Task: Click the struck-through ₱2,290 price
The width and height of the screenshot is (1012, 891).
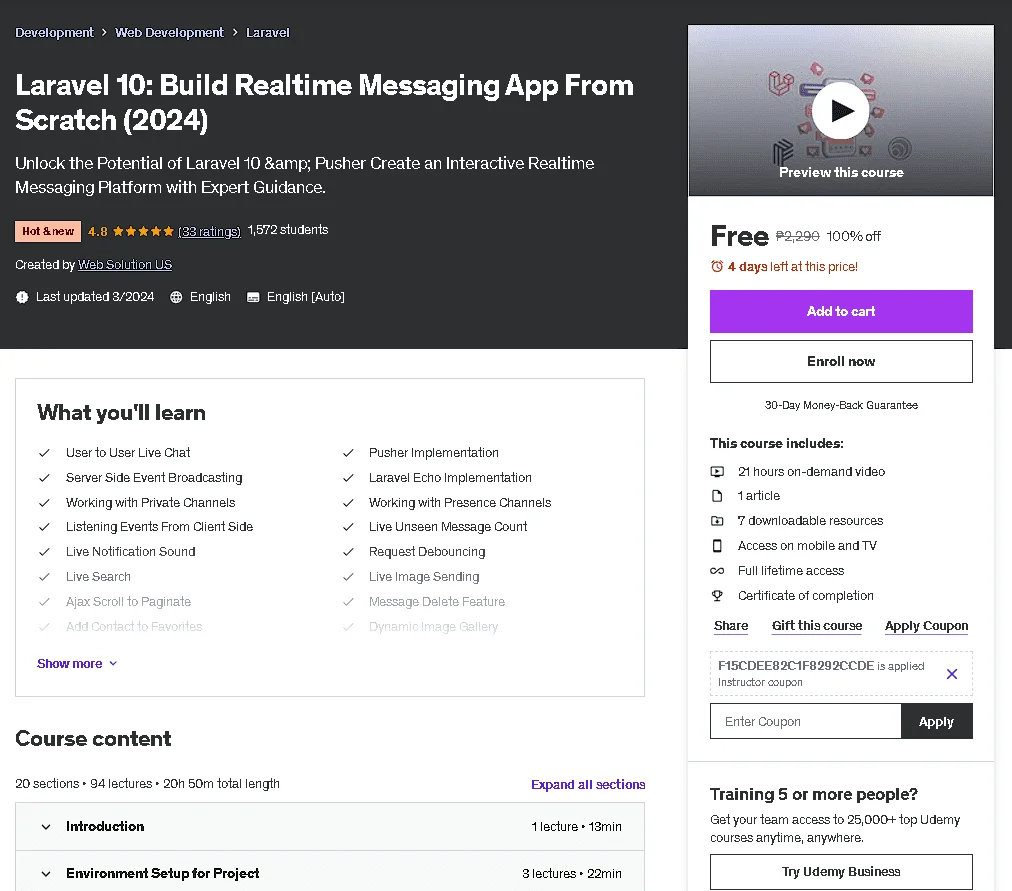Action: pyautogui.click(x=797, y=236)
